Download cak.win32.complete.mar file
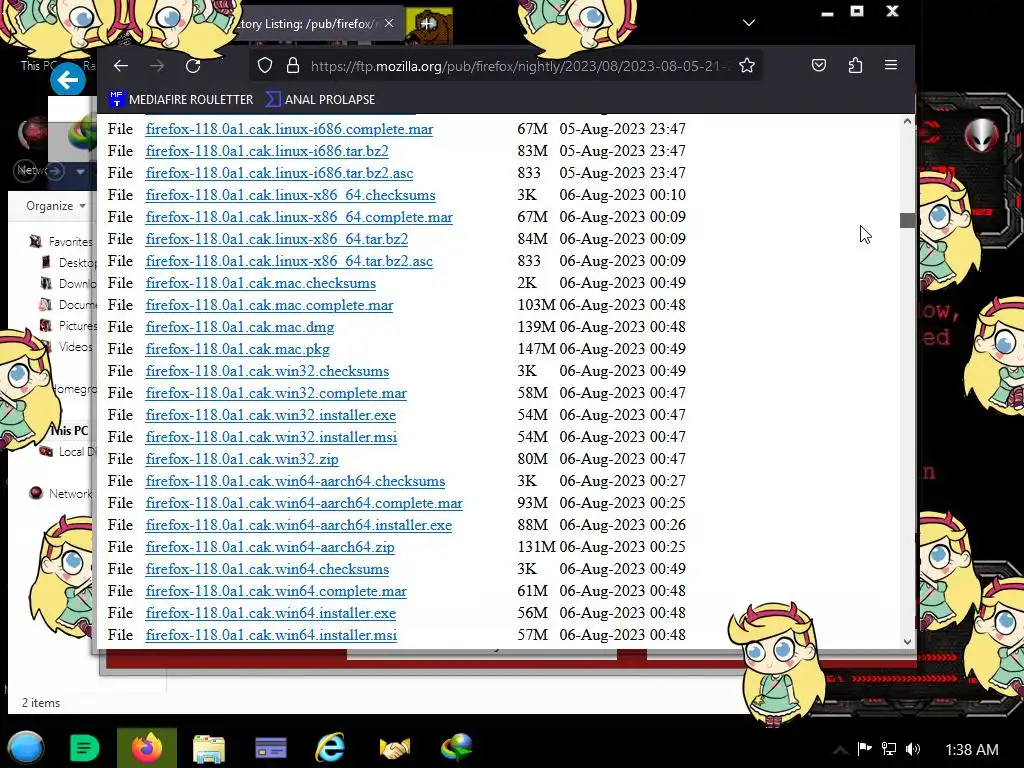1024x768 pixels. tap(276, 393)
